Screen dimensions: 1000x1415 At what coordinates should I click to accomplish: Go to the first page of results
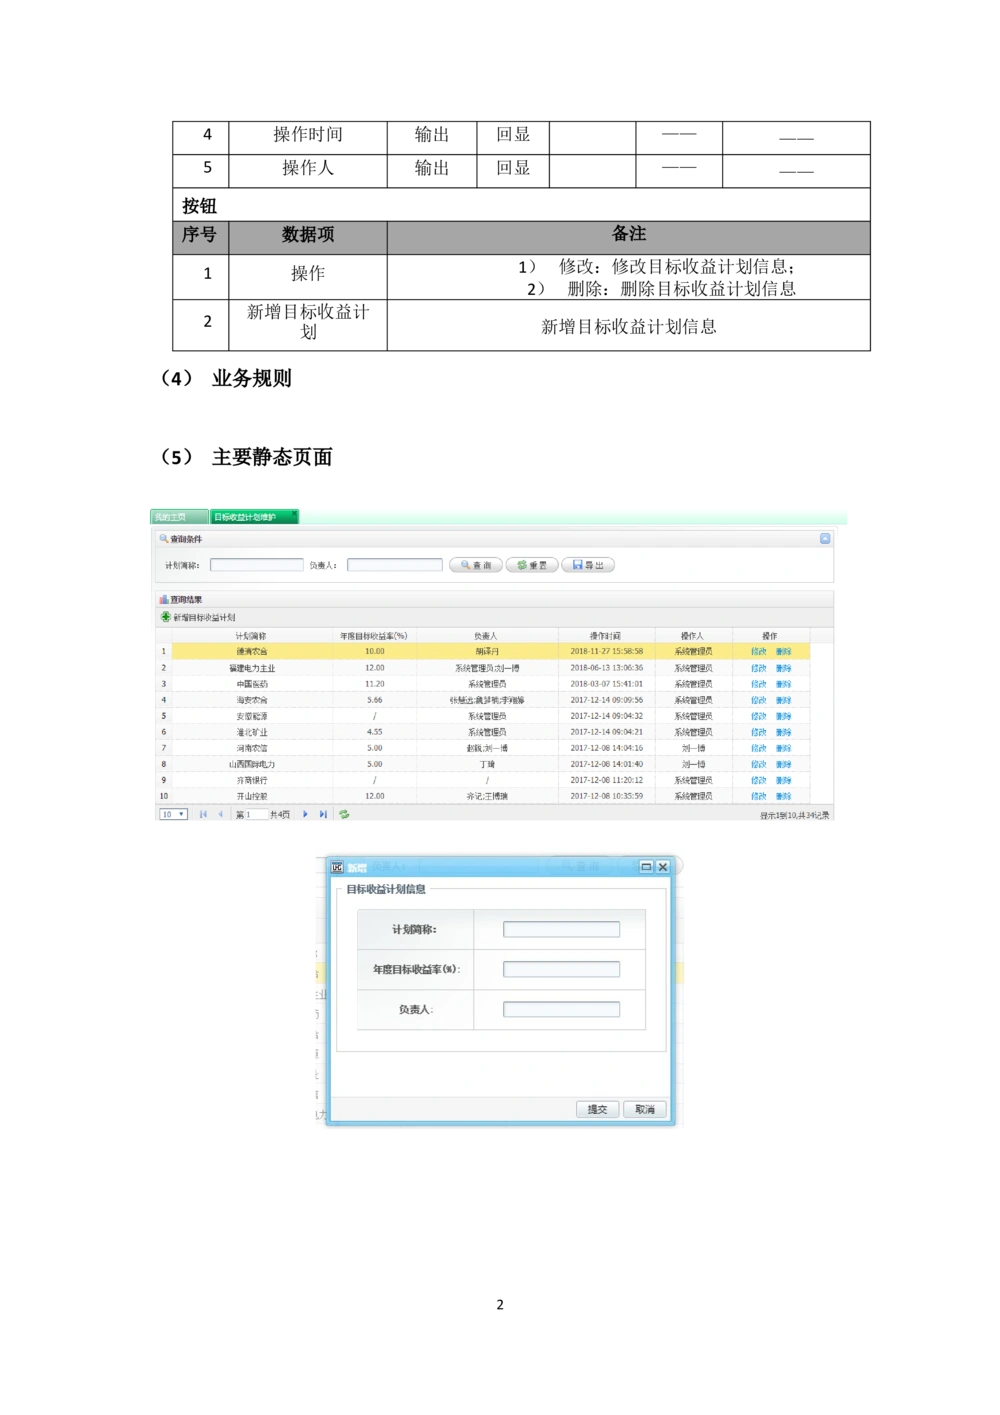coord(203,814)
